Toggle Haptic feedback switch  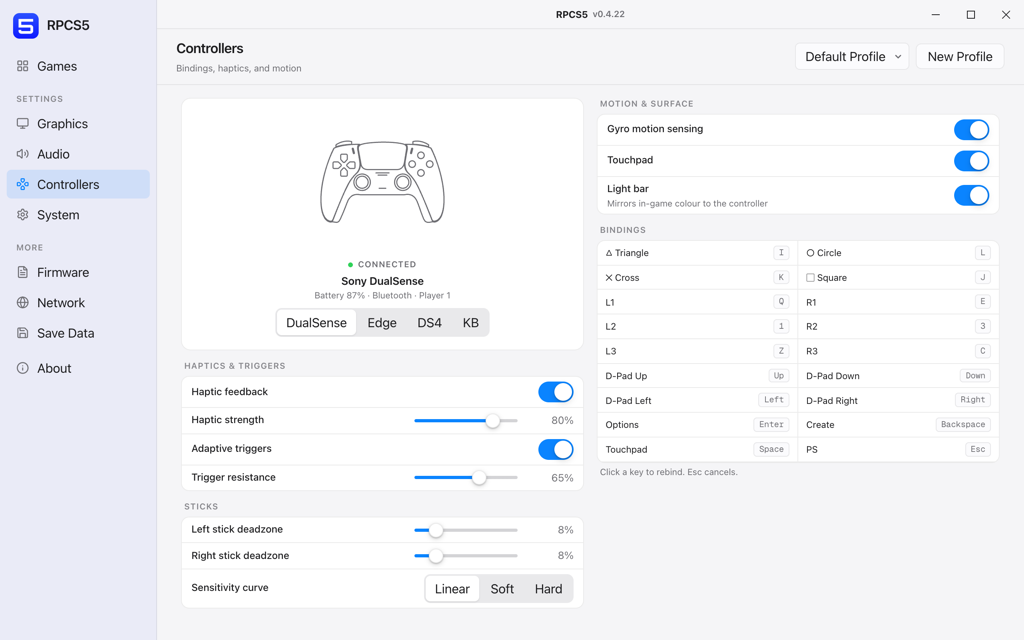click(556, 392)
